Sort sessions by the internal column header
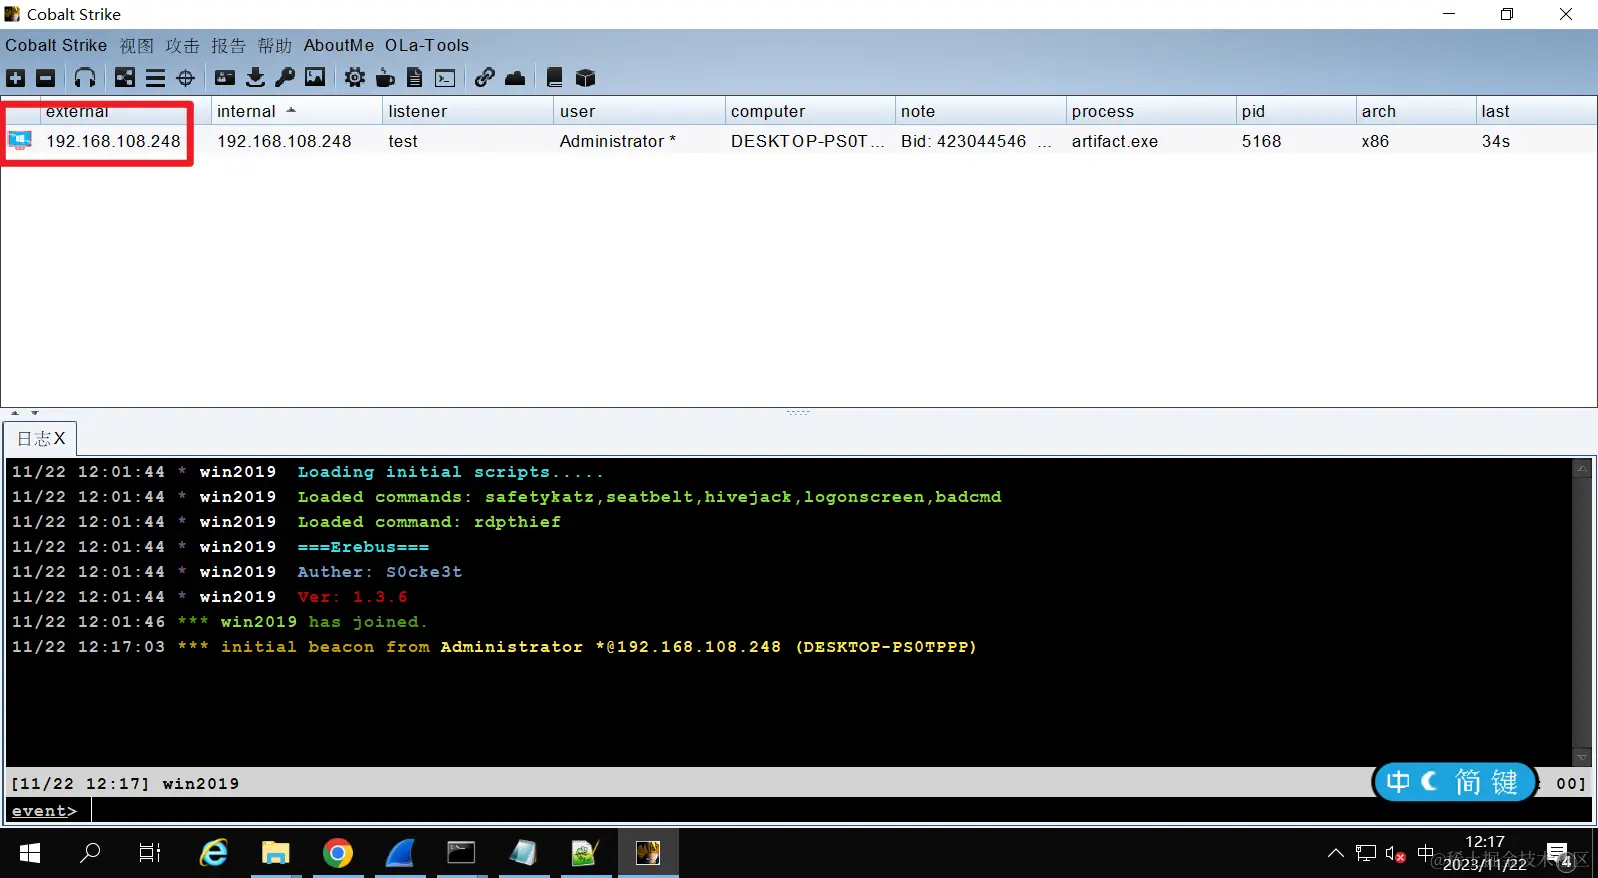 tap(296, 111)
